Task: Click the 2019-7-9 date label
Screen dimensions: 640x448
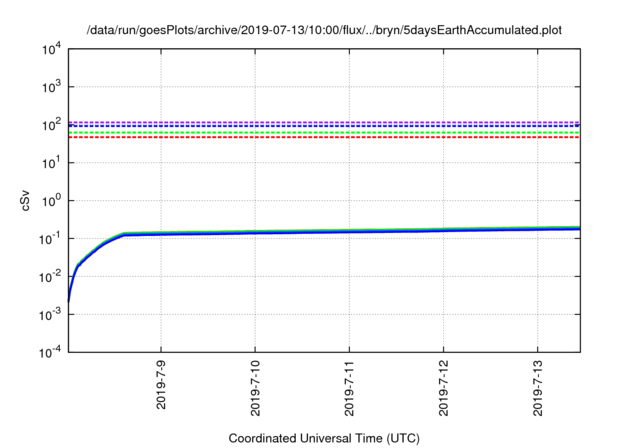Action: click(161, 385)
